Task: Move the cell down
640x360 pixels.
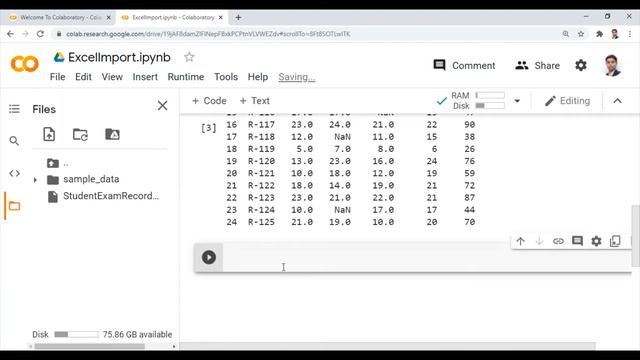Action: [539, 241]
